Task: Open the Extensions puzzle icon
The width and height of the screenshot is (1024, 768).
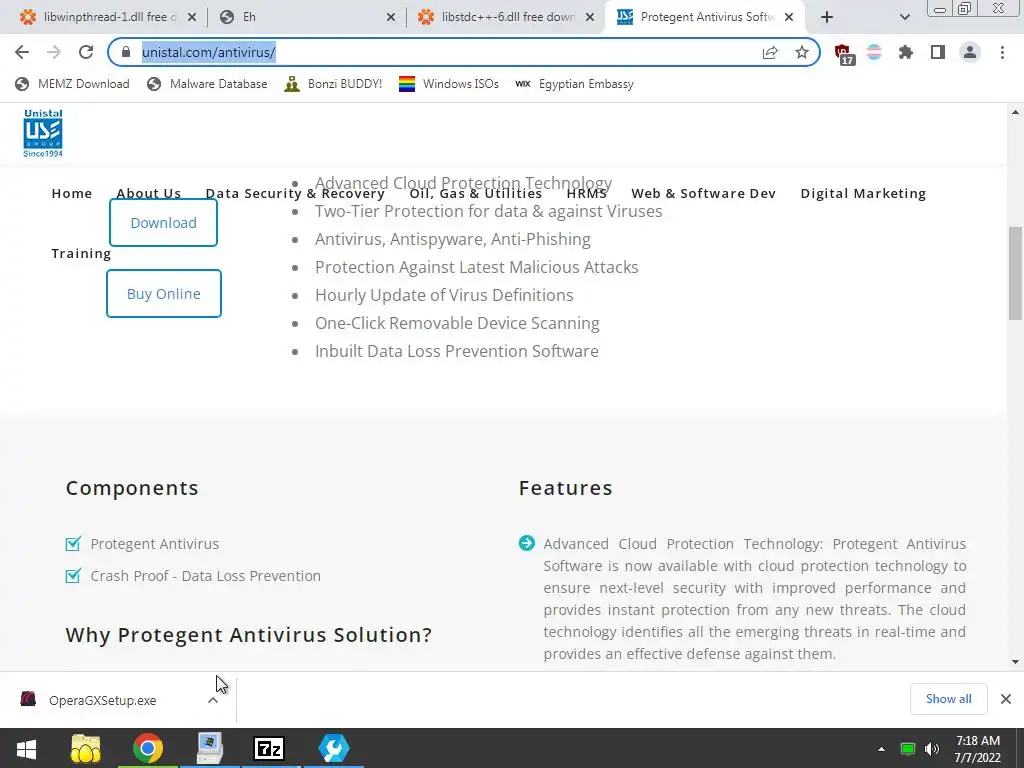Action: pyautogui.click(x=906, y=52)
